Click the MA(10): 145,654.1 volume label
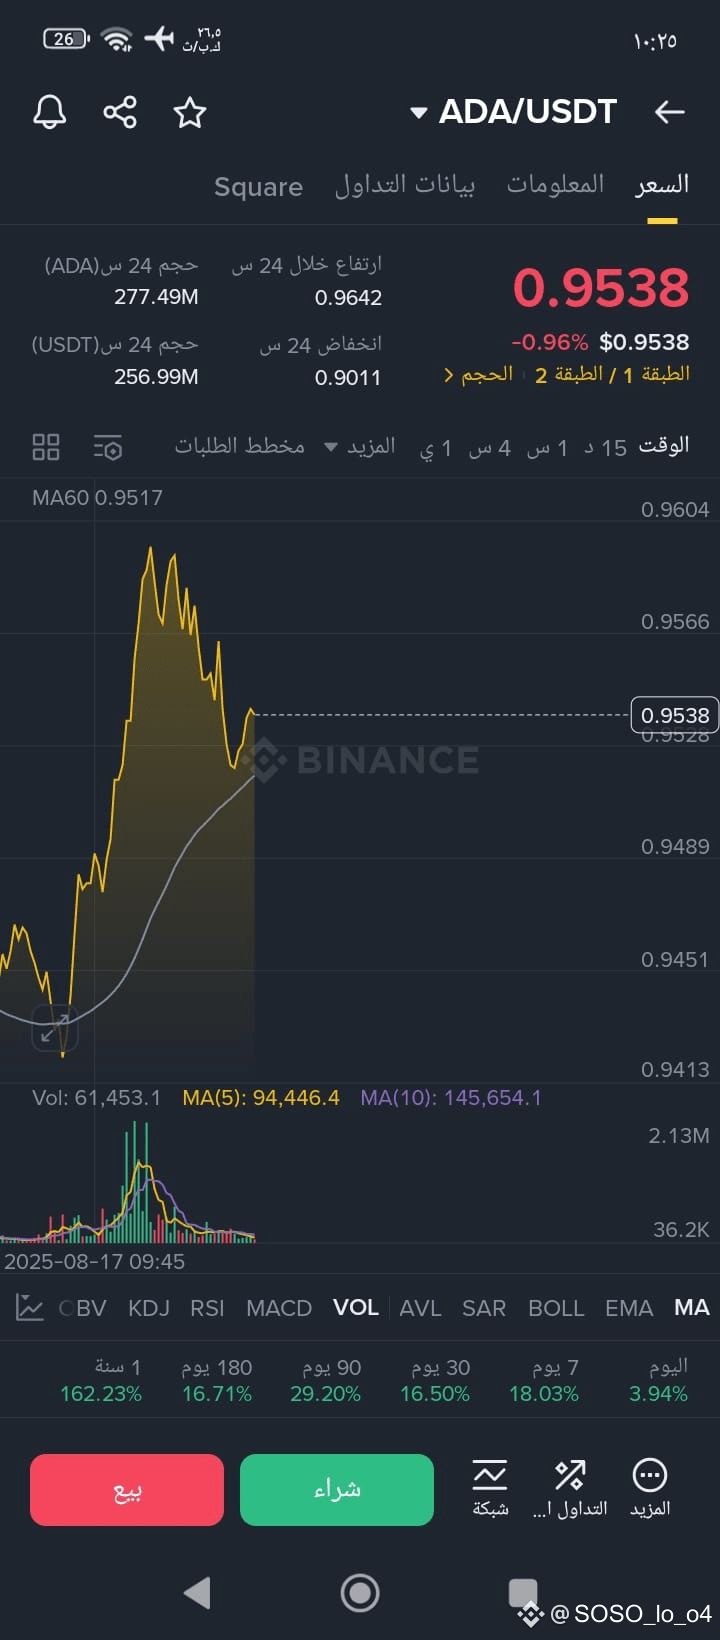Viewport: 720px width, 1640px height. pyautogui.click(x=451, y=1098)
